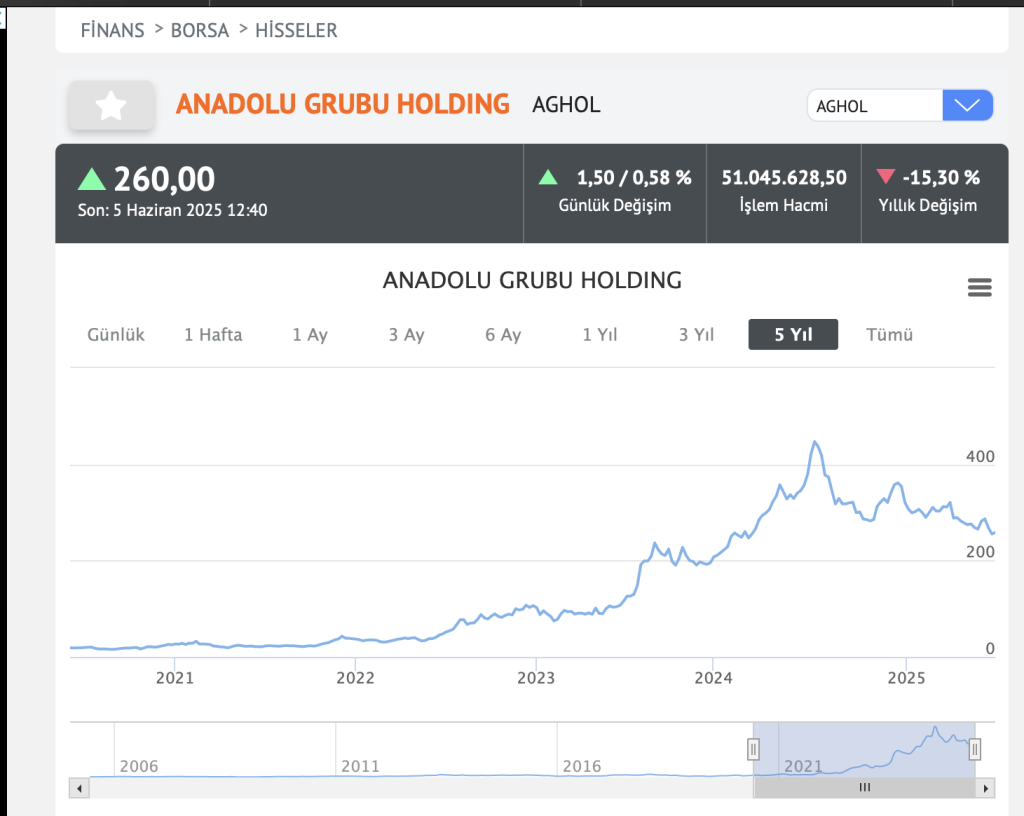Viewport: 1024px width, 816px height.
Task: Show the Tümü full history range
Action: pyautogui.click(x=890, y=335)
